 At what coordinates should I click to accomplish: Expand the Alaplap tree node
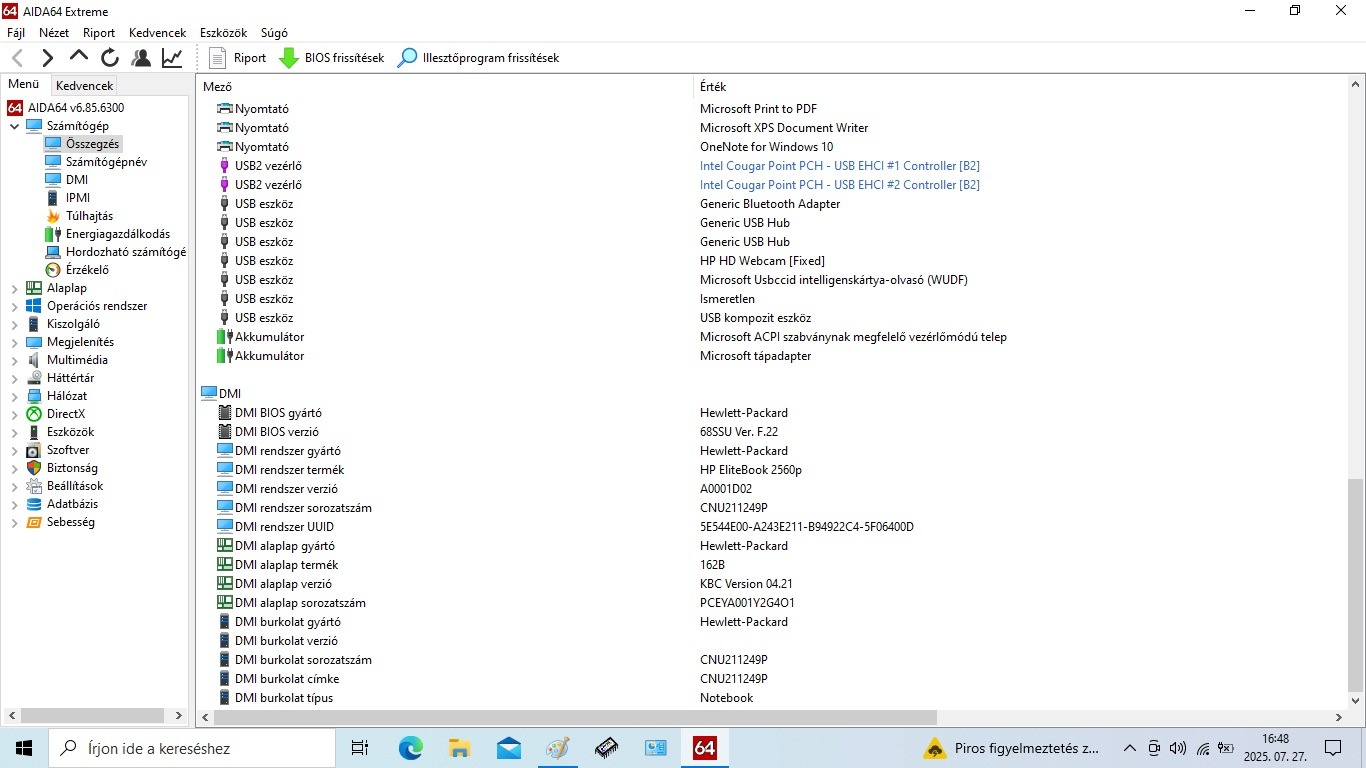point(14,288)
